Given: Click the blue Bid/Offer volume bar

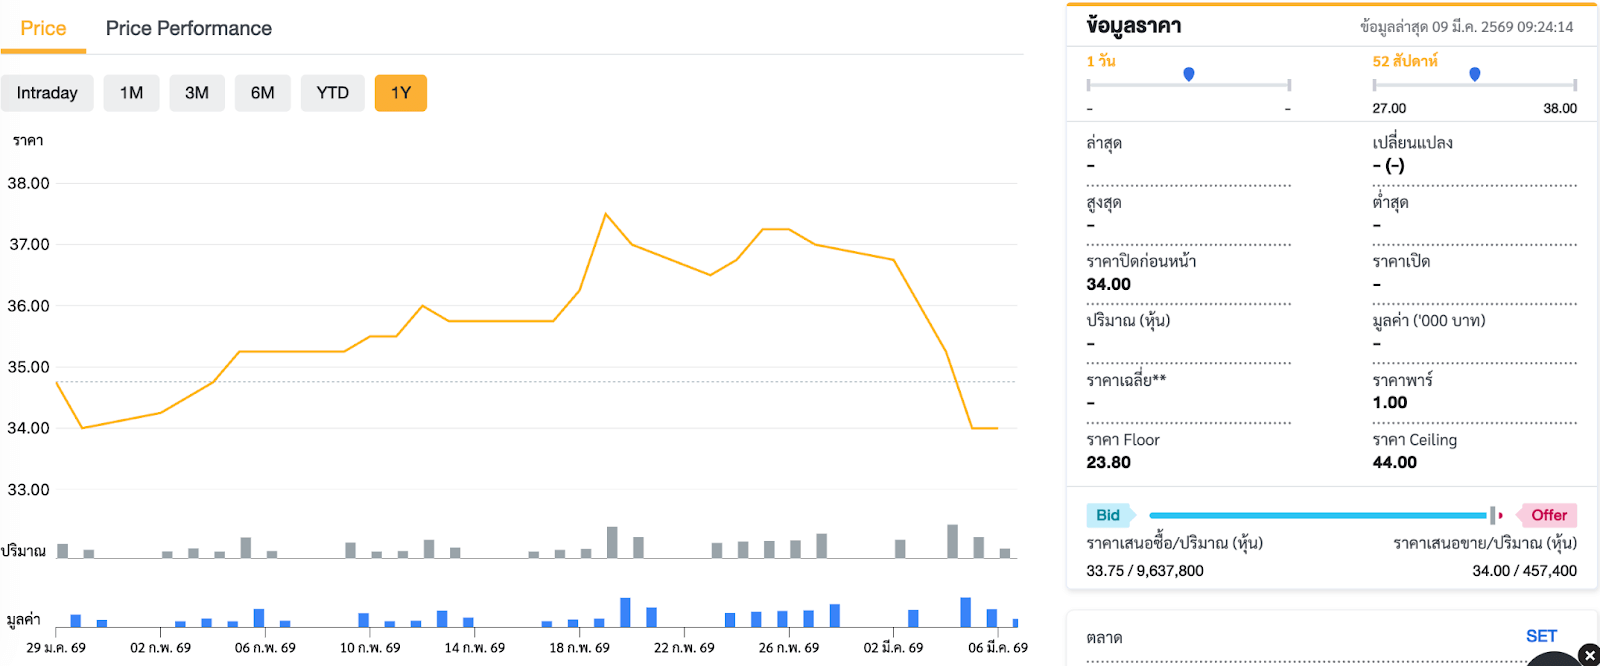Looking at the screenshot, I should 1318,515.
